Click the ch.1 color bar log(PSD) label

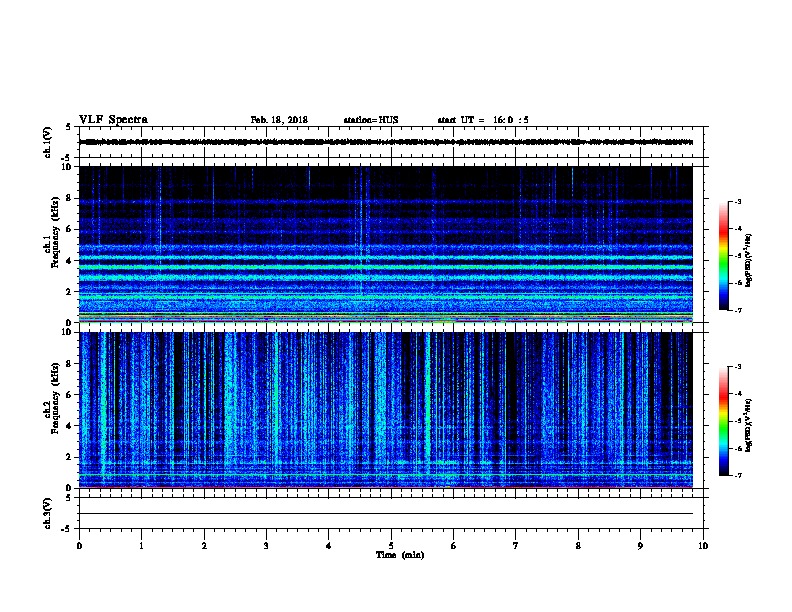[x=748, y=260]
